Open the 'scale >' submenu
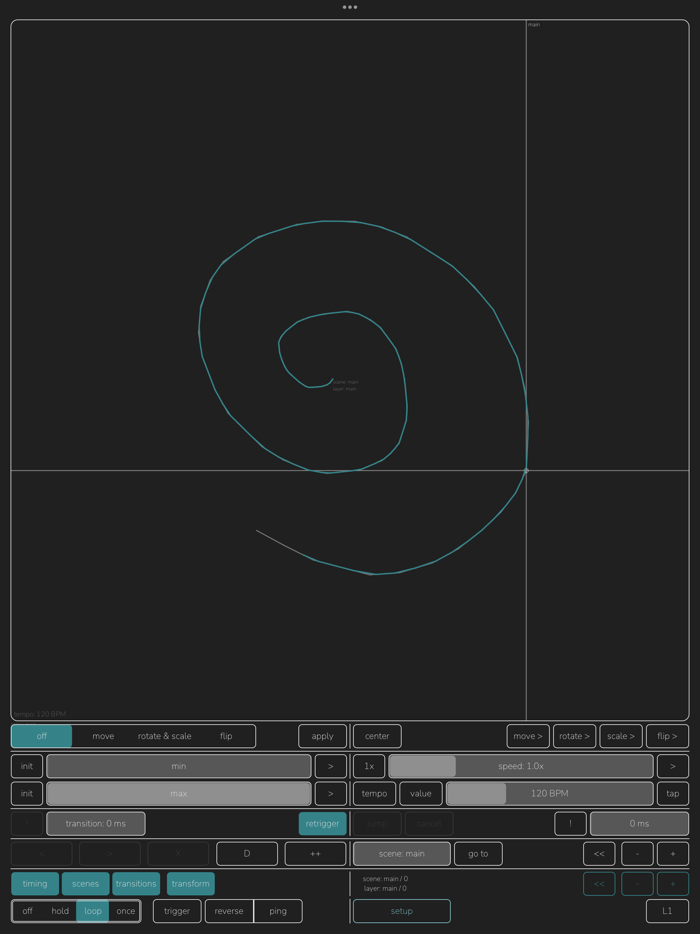Viewport: 700px width, 934px height. pos(621,736)
